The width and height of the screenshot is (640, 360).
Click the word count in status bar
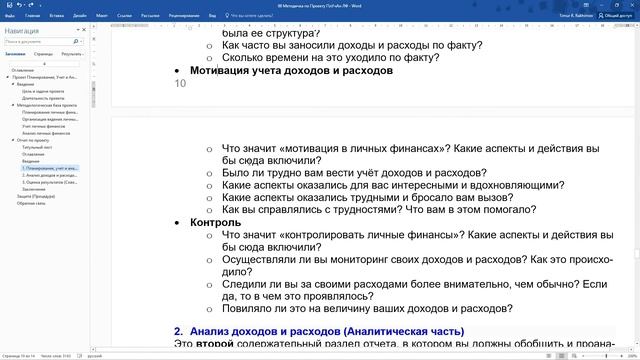(x=56, y=356)
